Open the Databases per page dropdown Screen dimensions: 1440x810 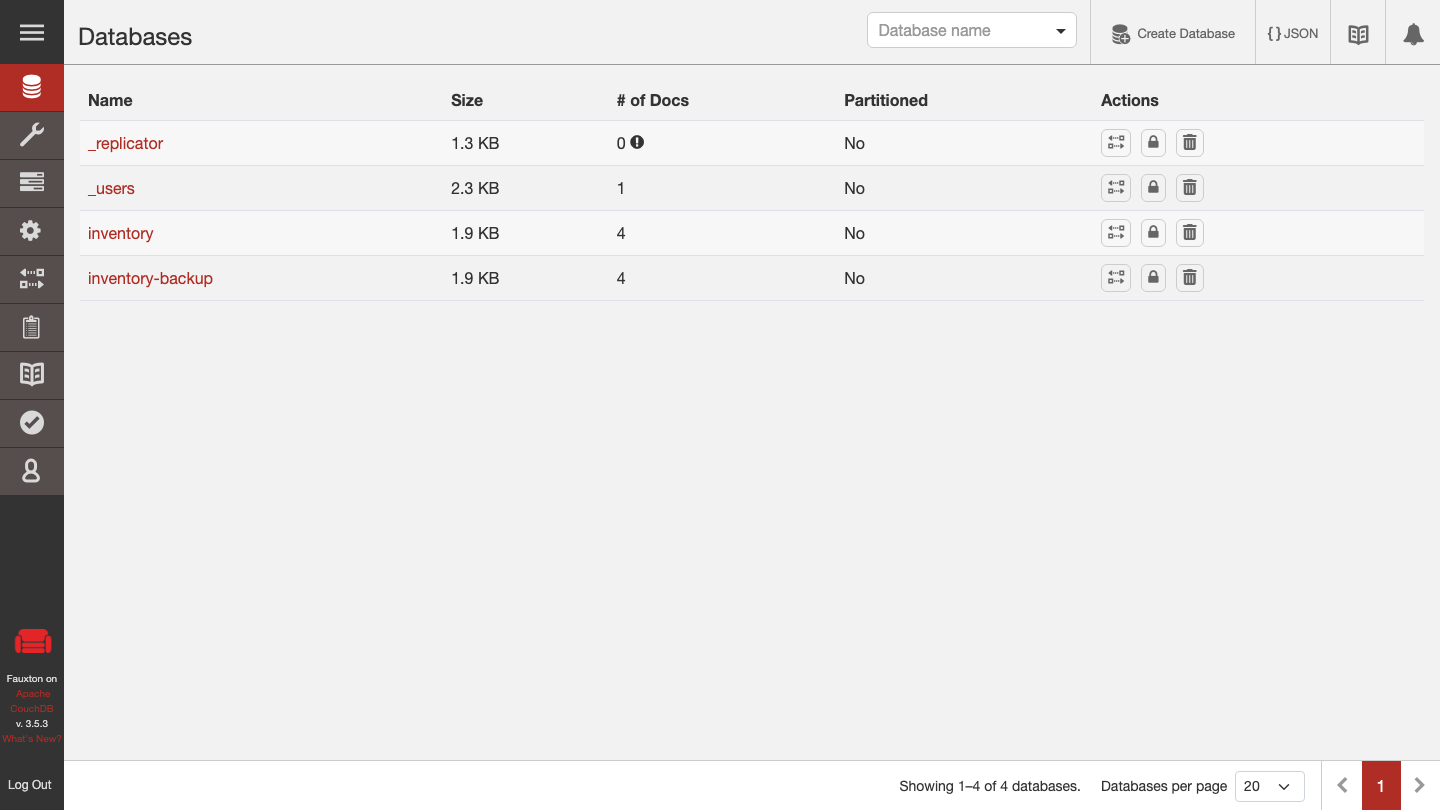click(x=1270, y=786)
